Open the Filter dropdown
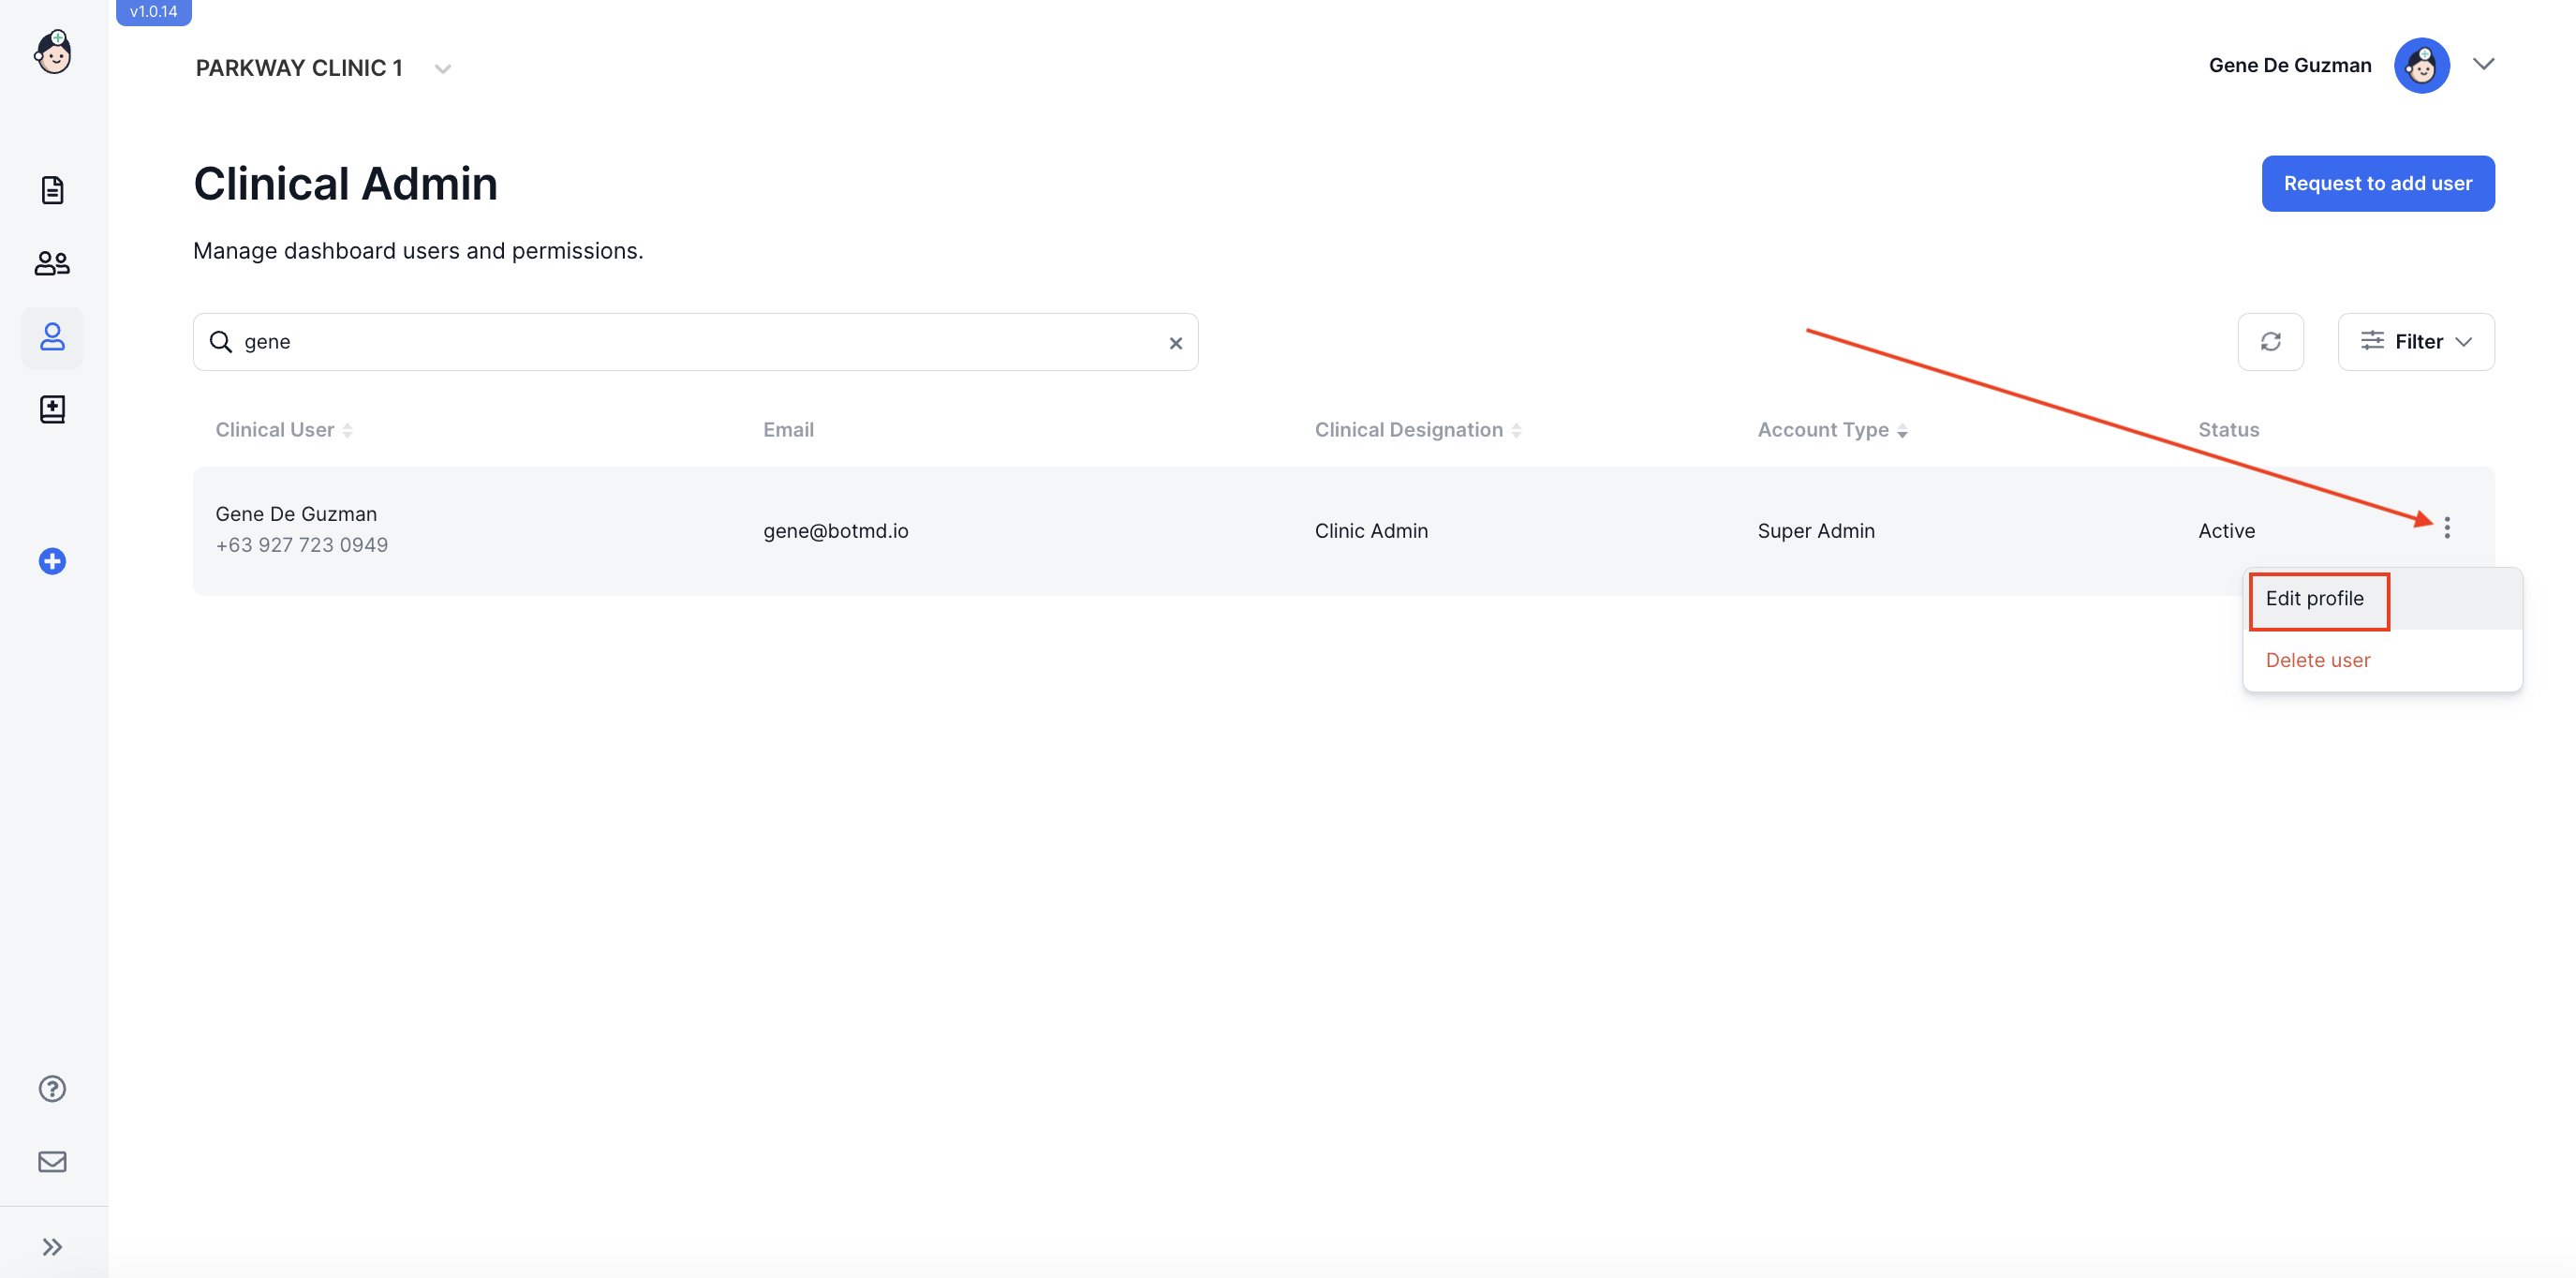 click(x=2416, y=341)
